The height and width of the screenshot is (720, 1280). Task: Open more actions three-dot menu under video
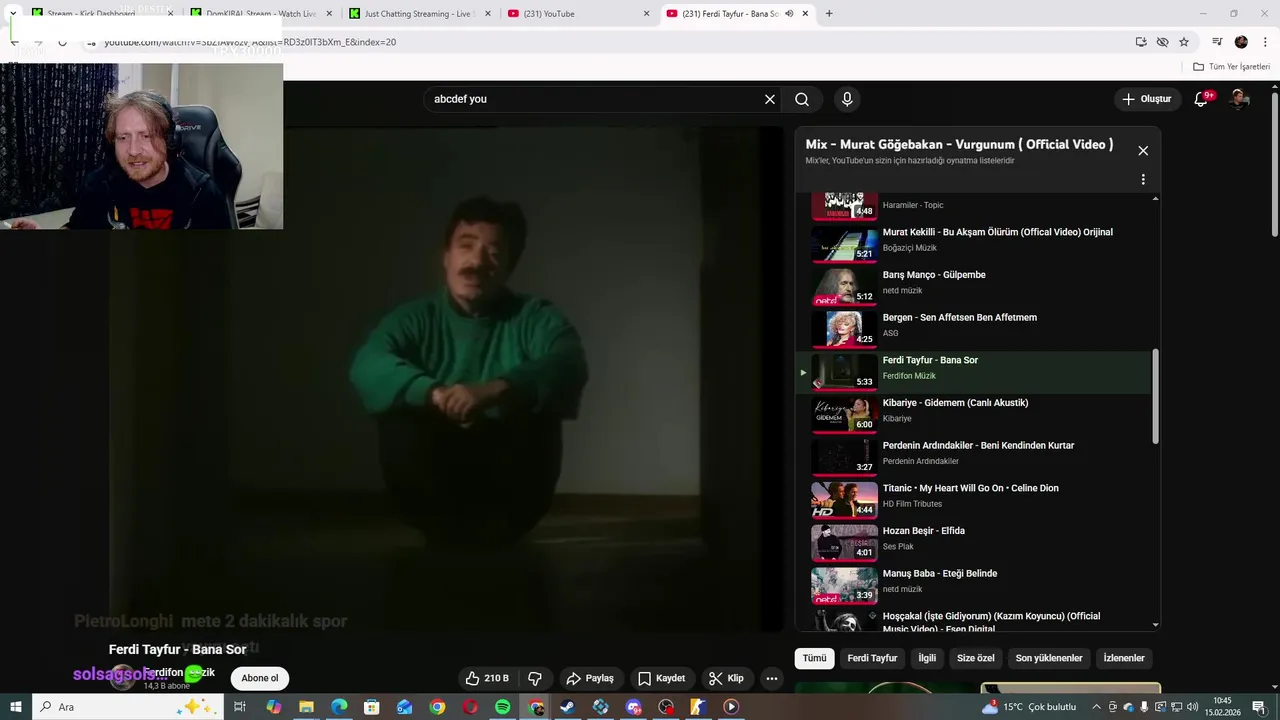click(772, 678)
